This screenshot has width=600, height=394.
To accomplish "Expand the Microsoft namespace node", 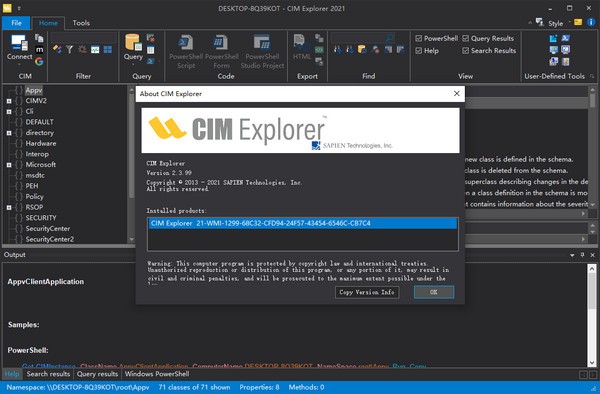I will pyautogui.click(x=9, y=165).
